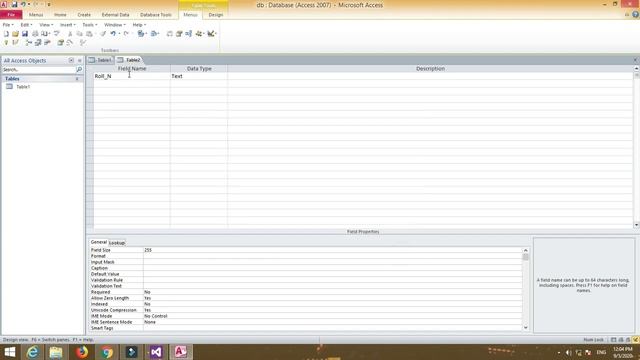Click the Paste toolbar icon

[x=89, y=34]
